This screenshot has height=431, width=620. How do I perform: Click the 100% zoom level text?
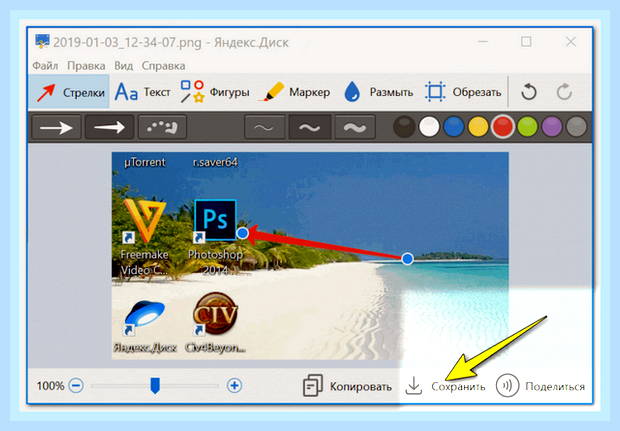pos(50,386)
